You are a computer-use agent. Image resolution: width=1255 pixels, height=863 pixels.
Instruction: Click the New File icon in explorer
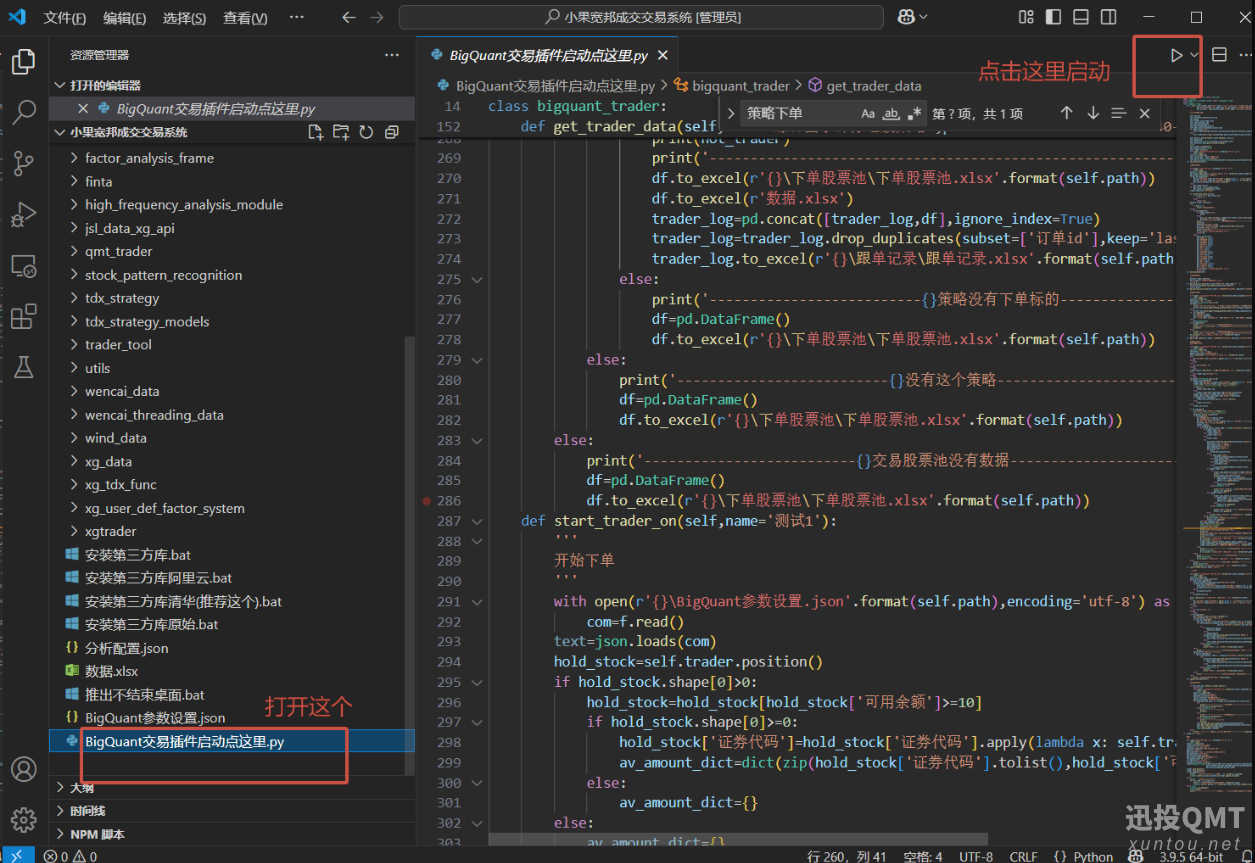pyautogui.click(x=316, y=132)
